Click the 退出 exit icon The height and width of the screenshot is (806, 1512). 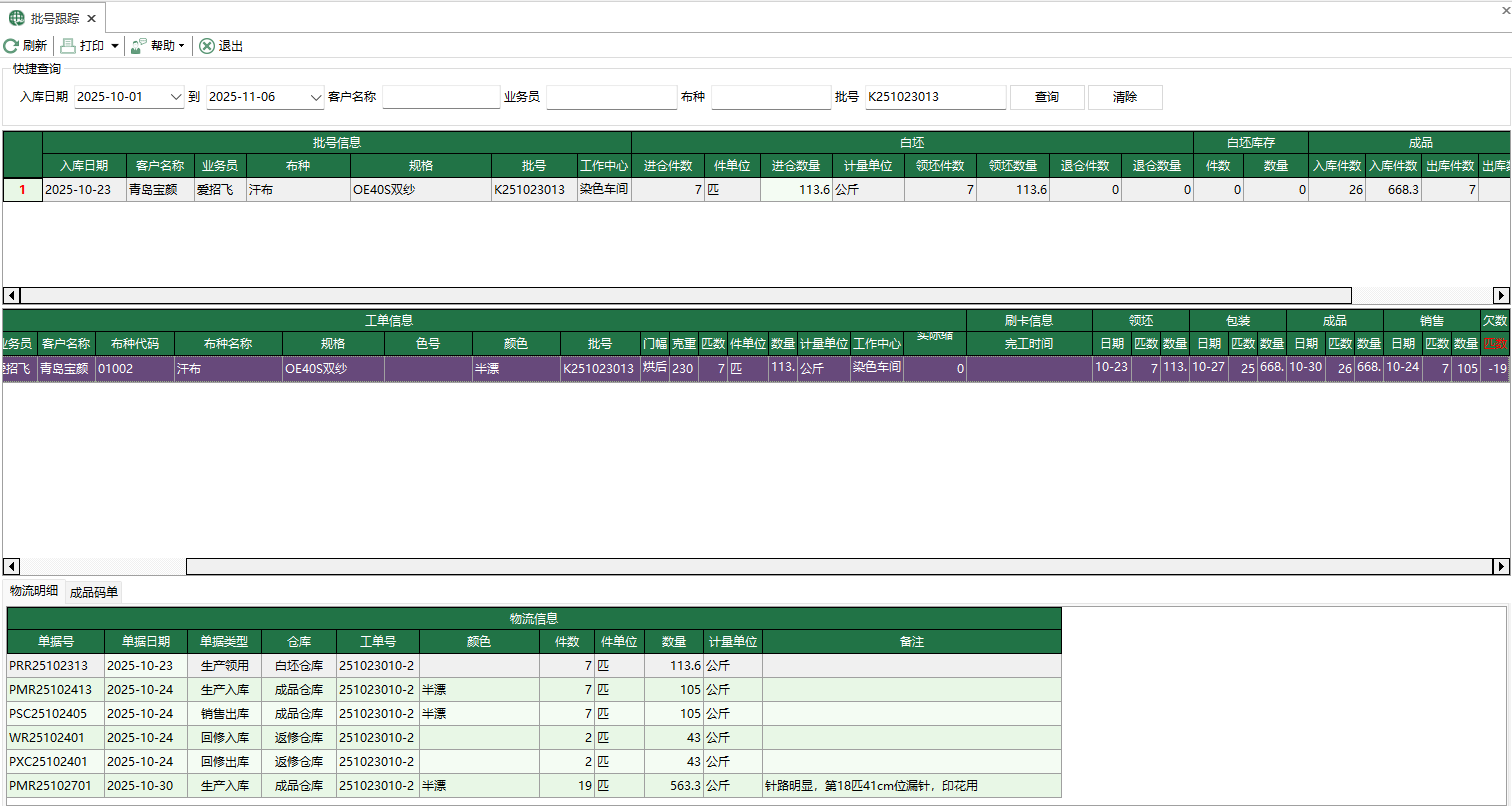pos(207,46)
